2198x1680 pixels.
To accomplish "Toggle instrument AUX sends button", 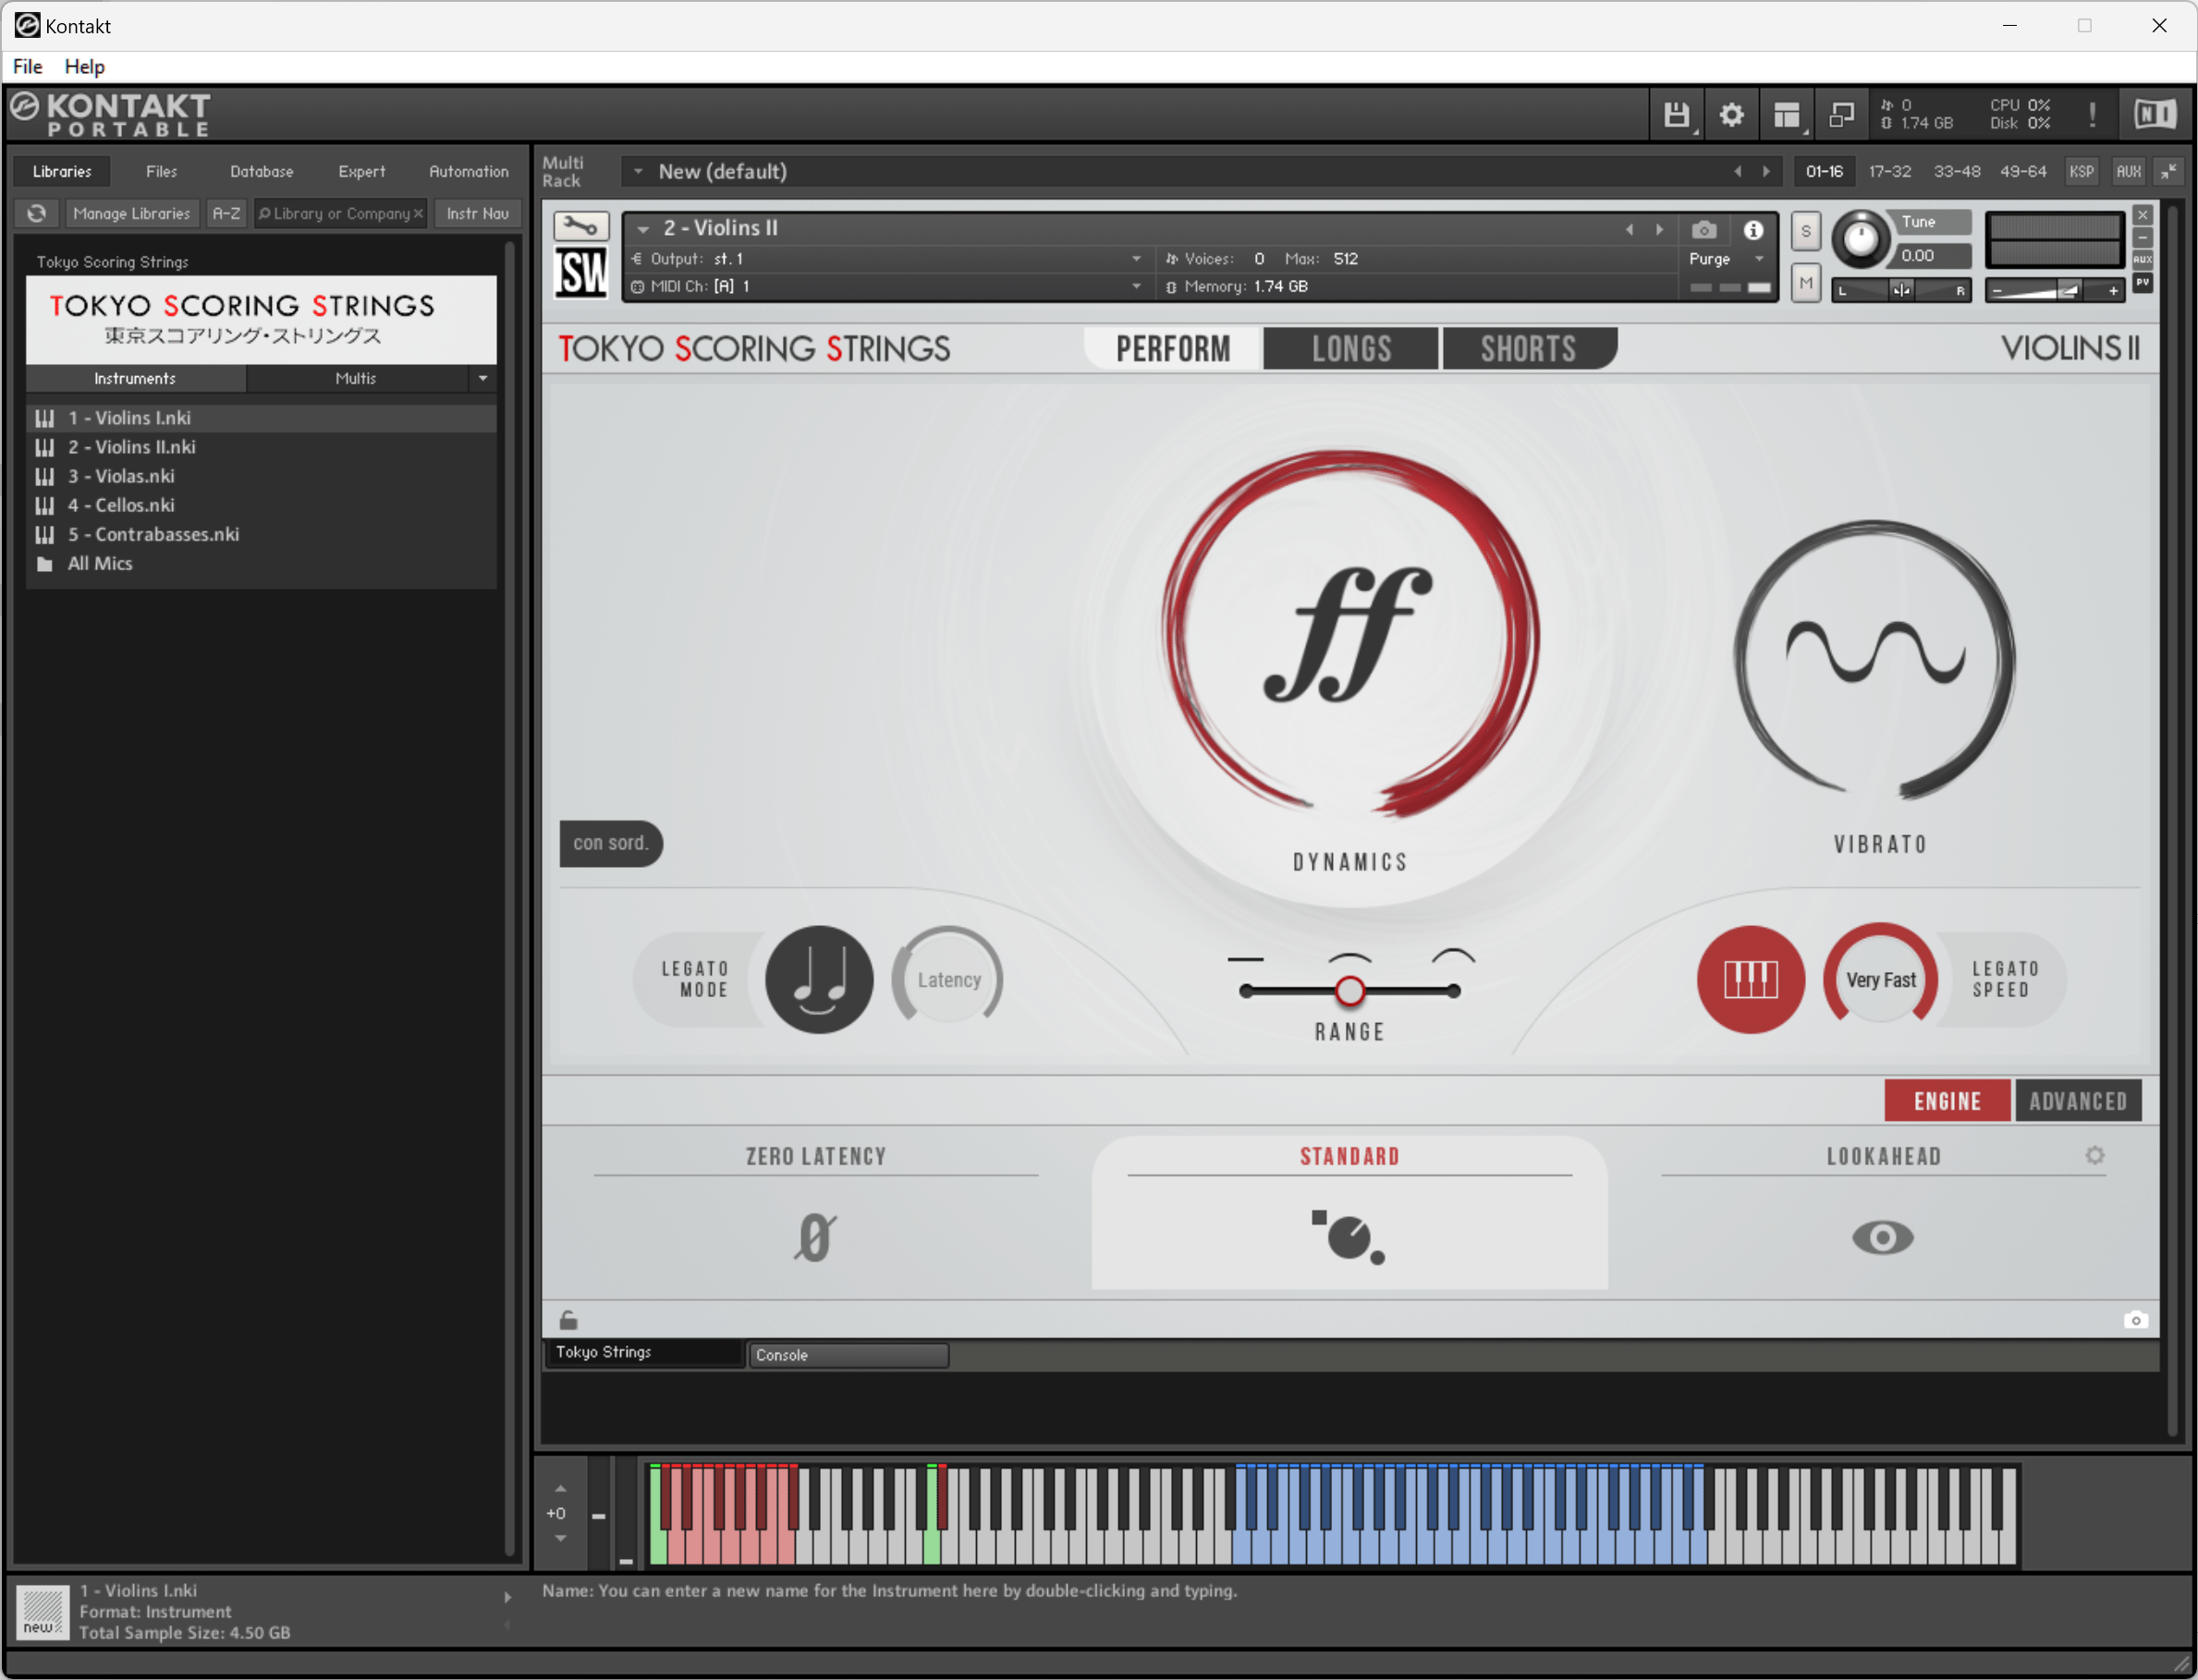I will click(2142, 259).
